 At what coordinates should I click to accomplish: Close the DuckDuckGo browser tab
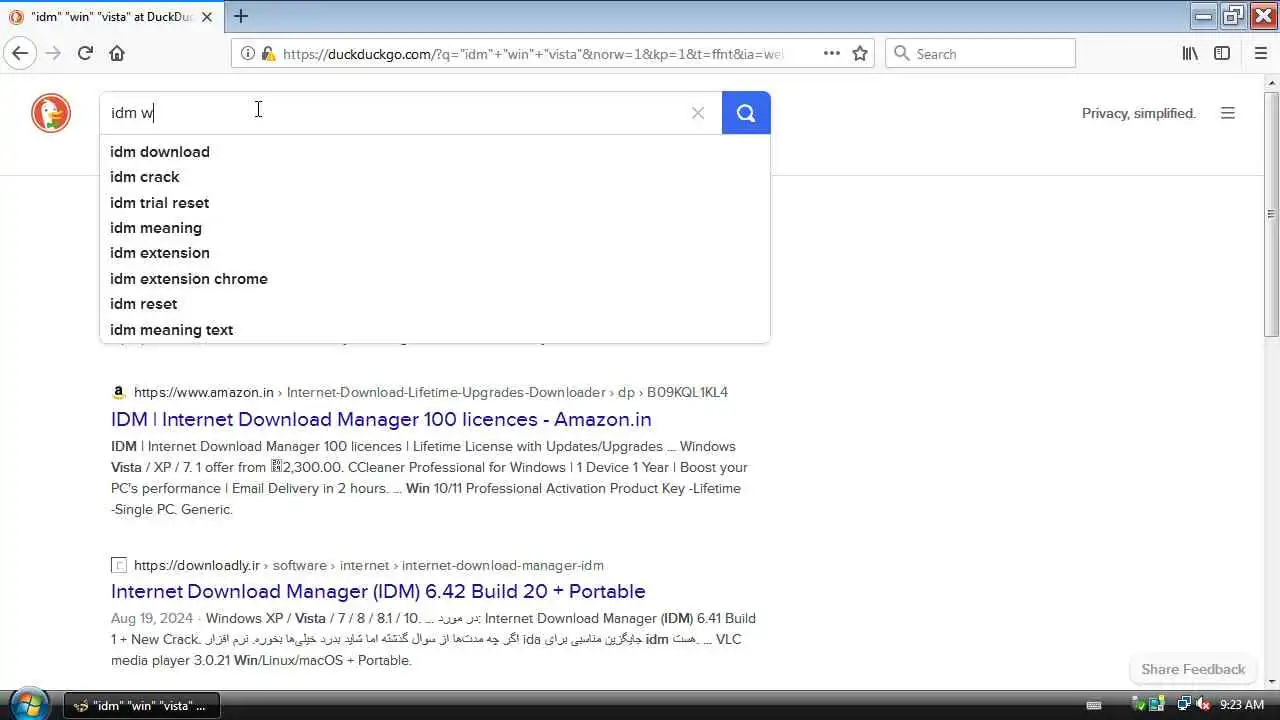coord(207,17)
